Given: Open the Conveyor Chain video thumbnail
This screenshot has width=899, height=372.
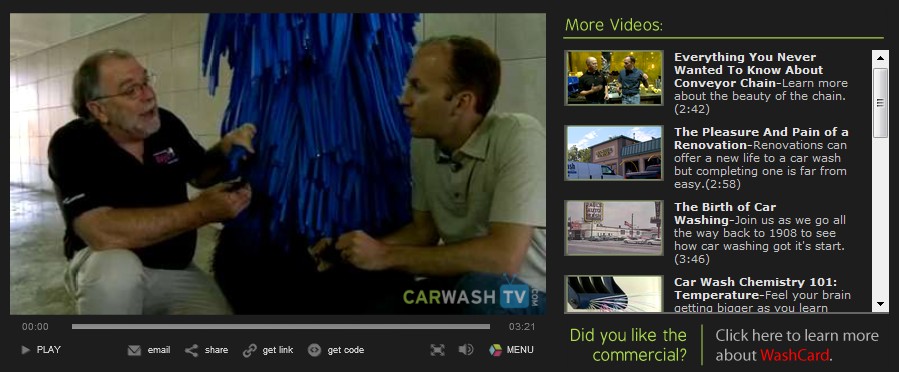Looking at the screenshot, I should click(613, 78).
